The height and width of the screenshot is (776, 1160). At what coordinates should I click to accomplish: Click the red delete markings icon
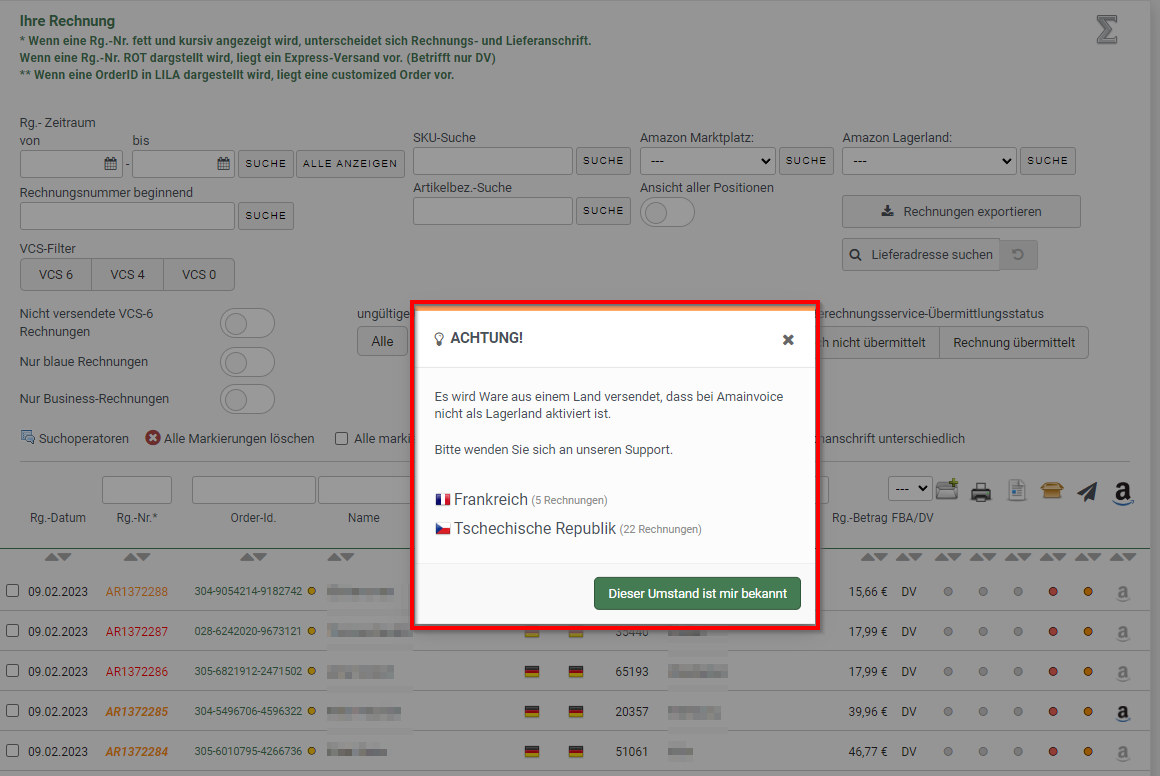pos(153,438)
